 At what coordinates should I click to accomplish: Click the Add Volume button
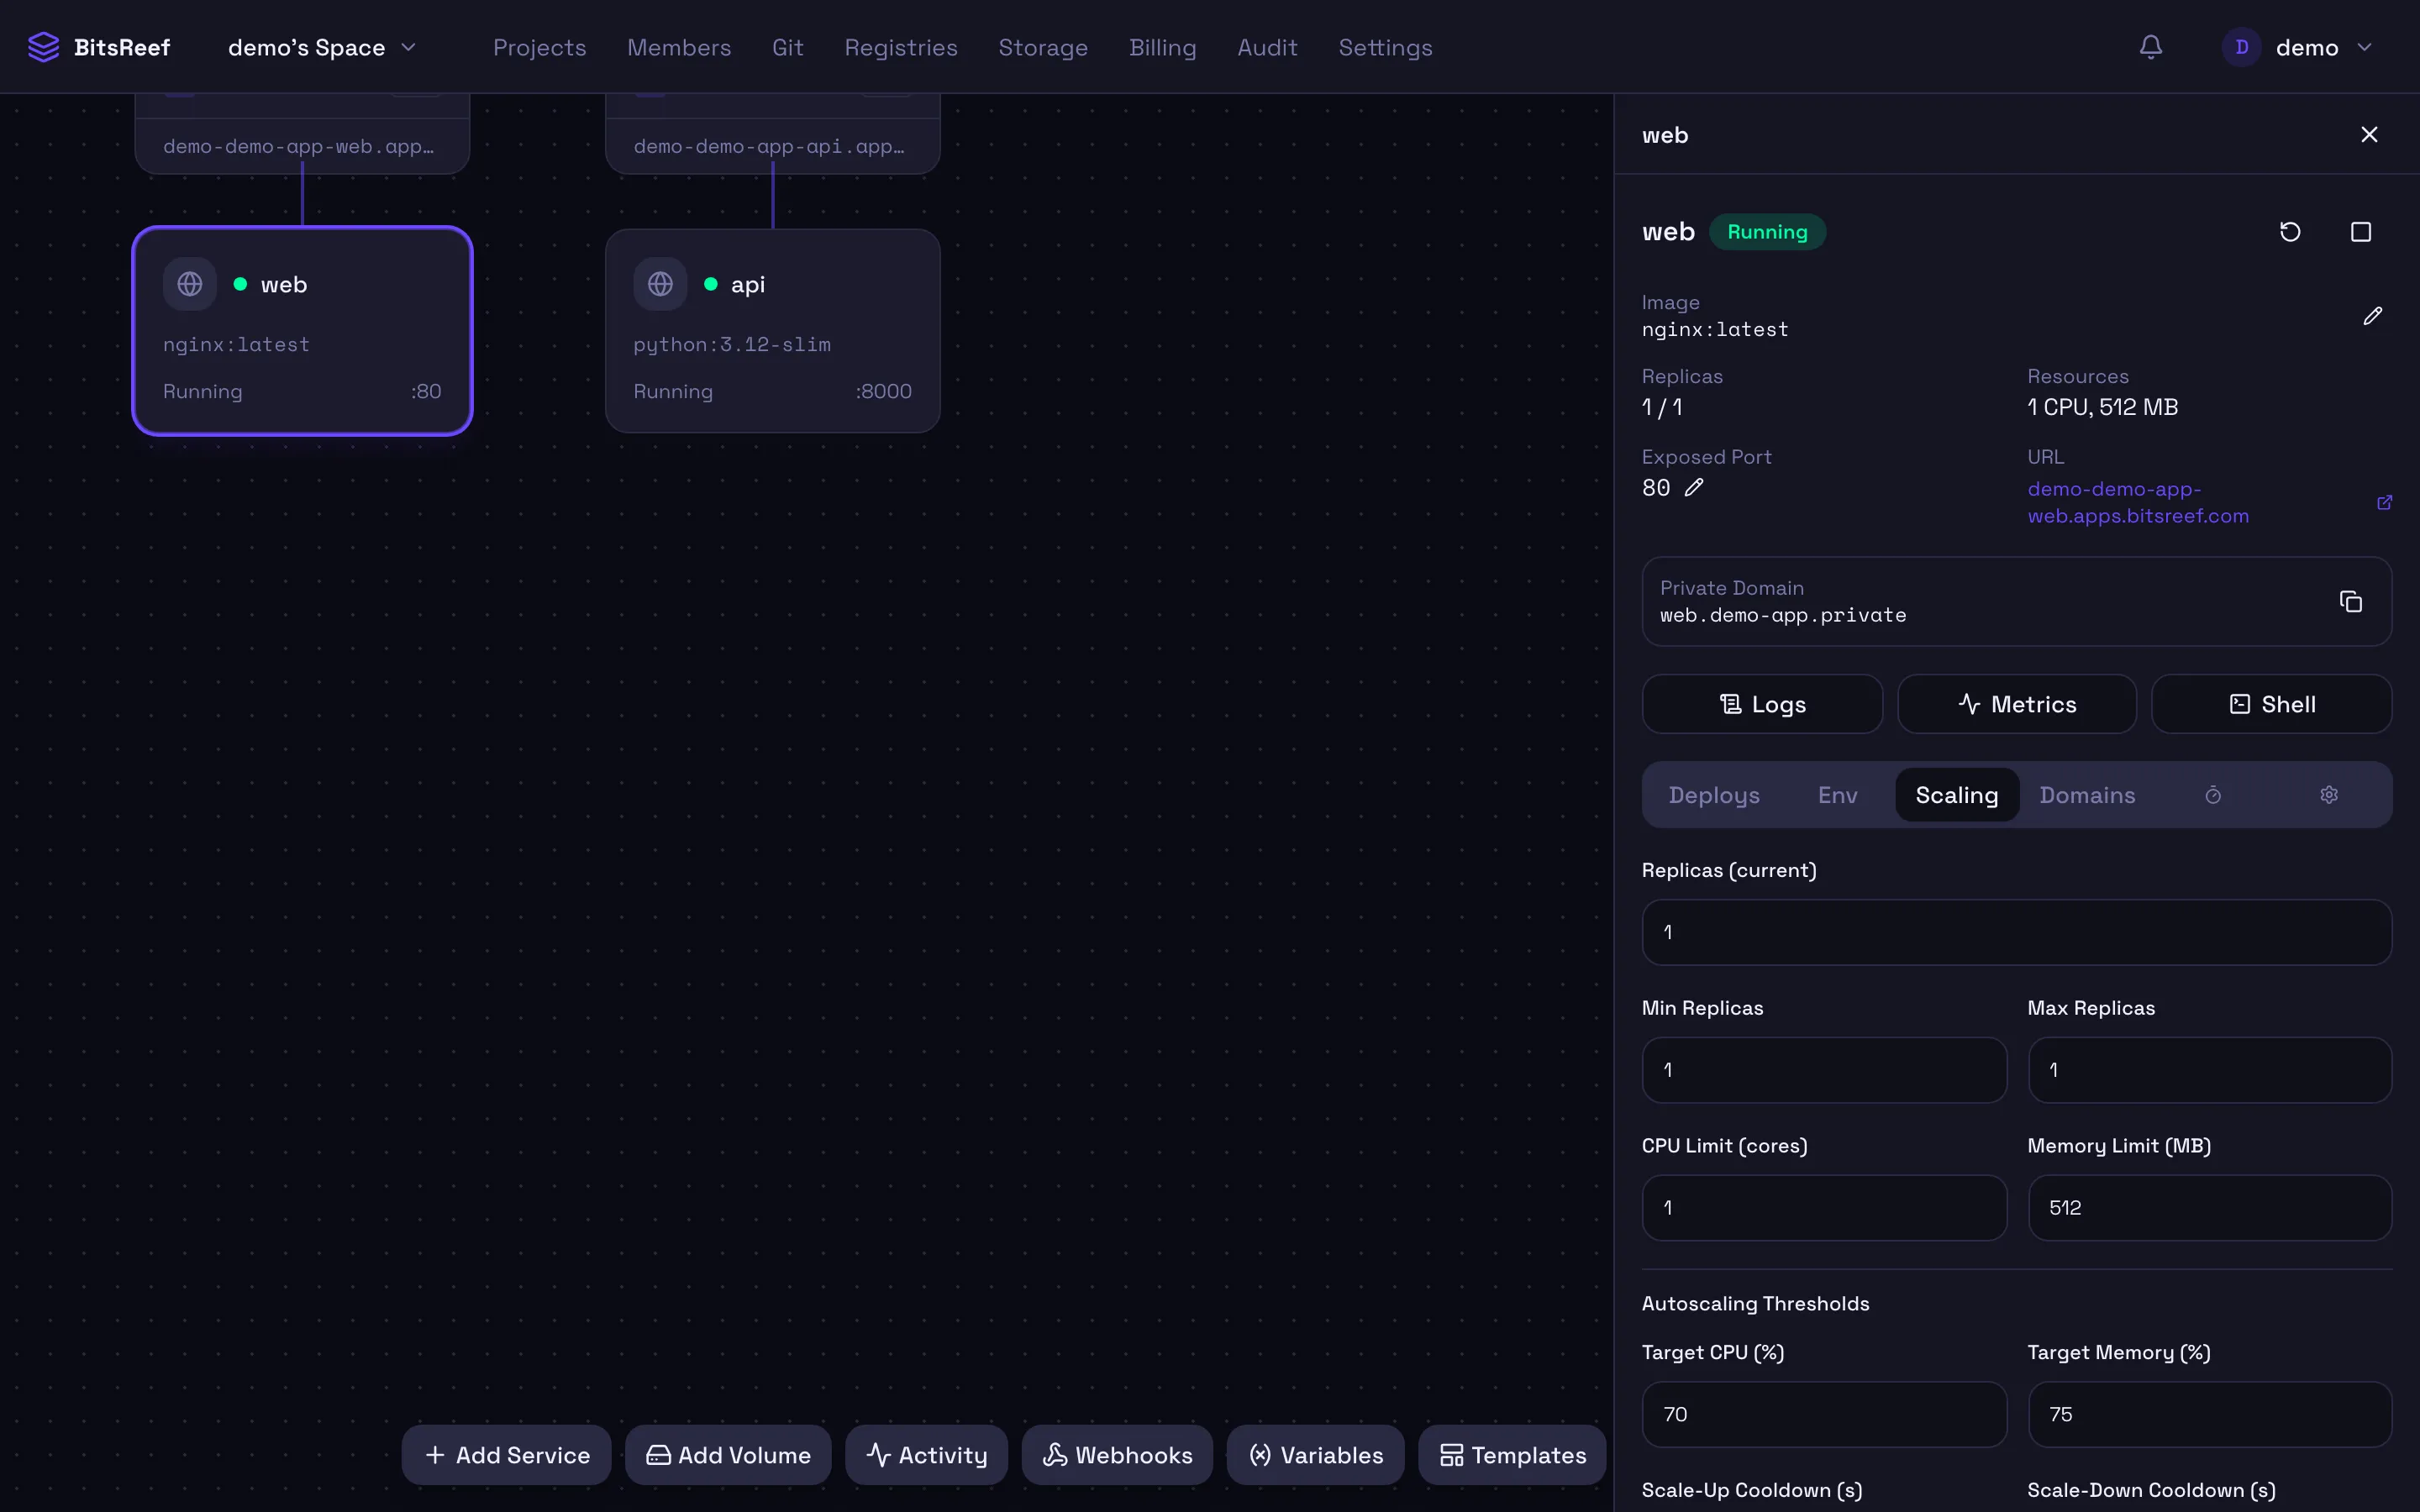[728, 1455]
